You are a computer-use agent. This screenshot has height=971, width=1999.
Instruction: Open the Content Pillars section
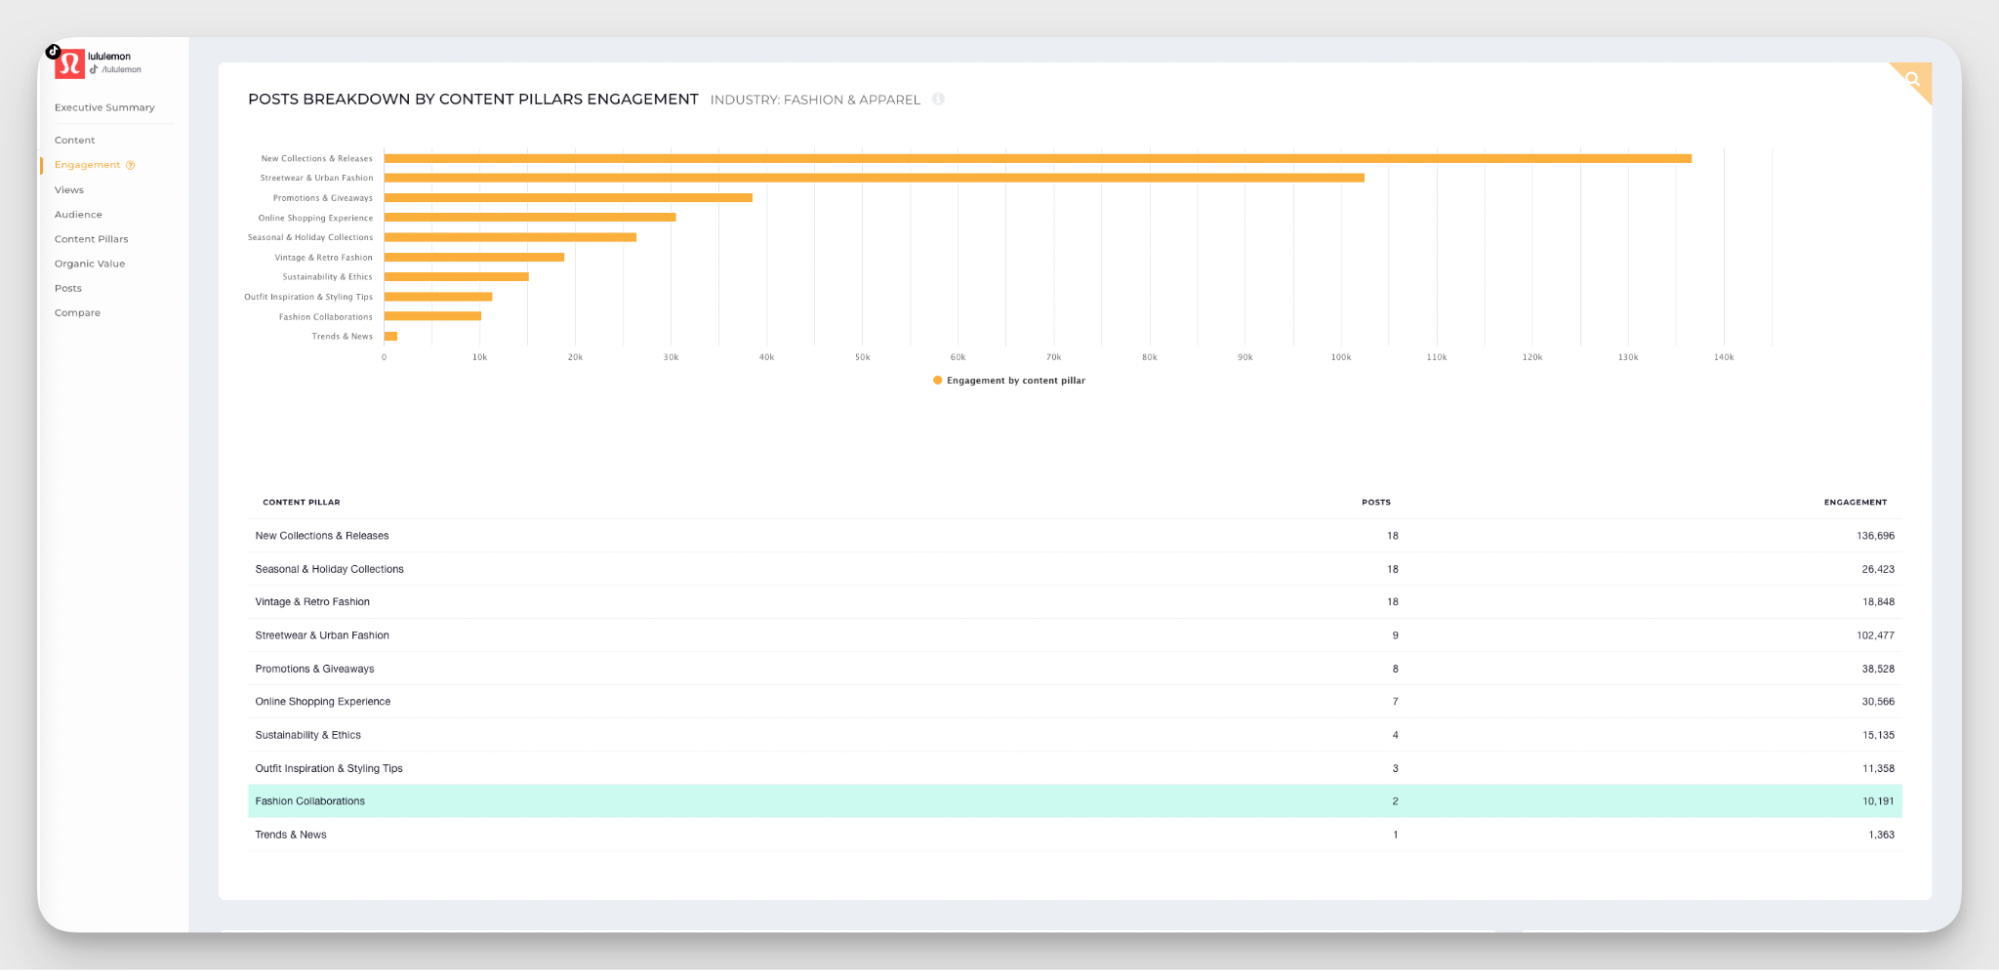pos(91,238)
